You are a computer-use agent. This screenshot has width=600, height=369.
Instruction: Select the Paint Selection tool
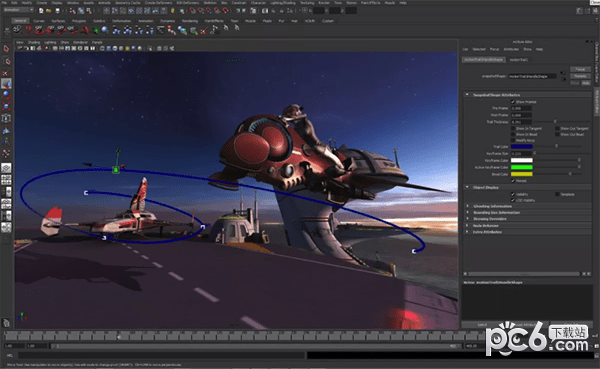pyautogui.click(x=6, y=72)
